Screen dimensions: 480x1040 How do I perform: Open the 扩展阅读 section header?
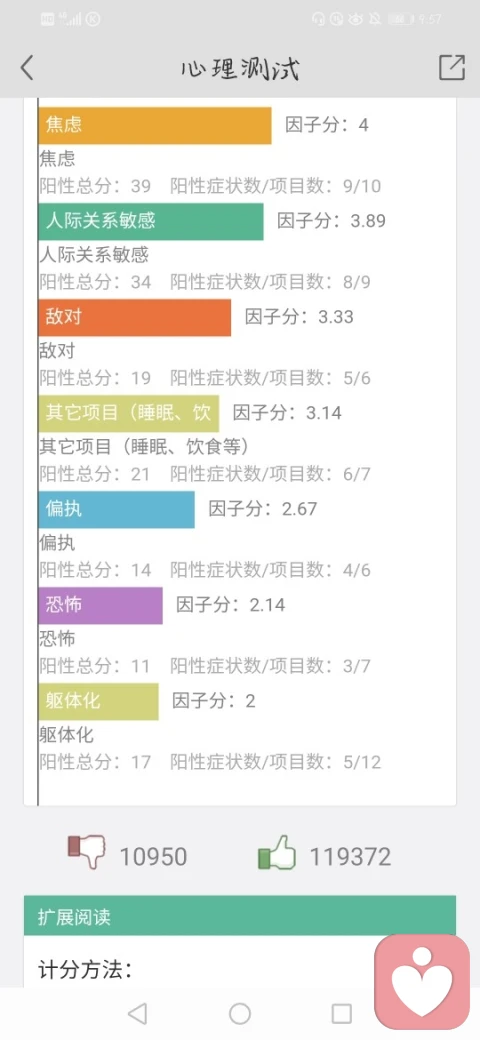[240, 915]
